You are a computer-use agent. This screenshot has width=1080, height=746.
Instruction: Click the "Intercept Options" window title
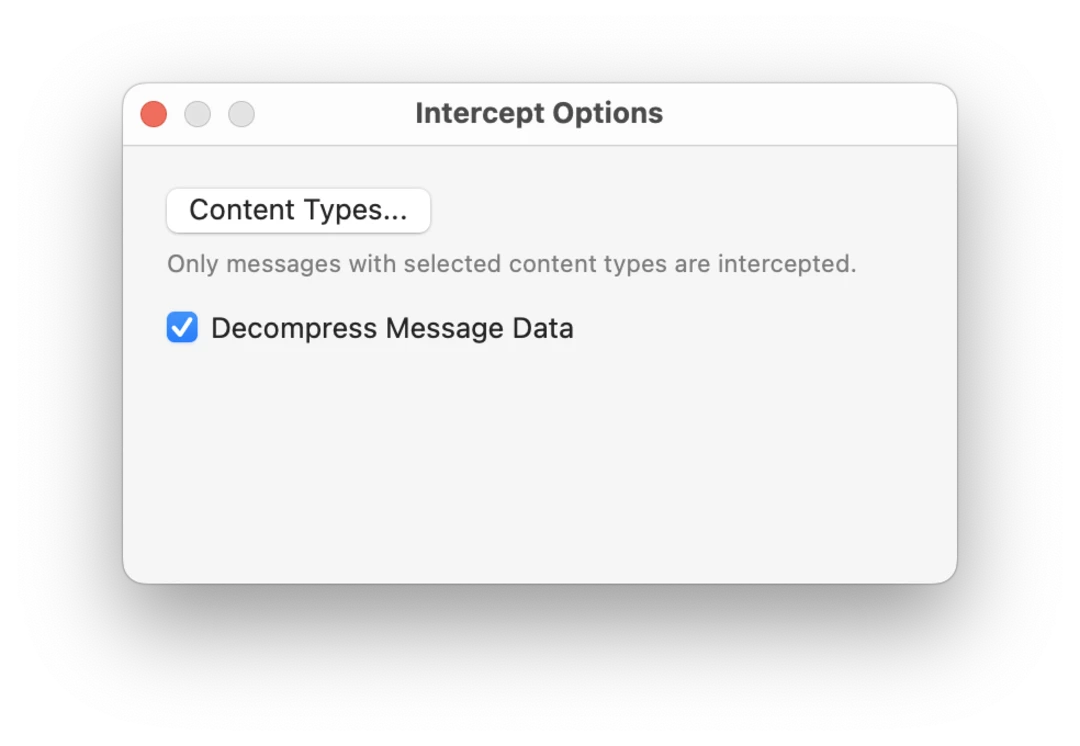(x=539, y=113)
